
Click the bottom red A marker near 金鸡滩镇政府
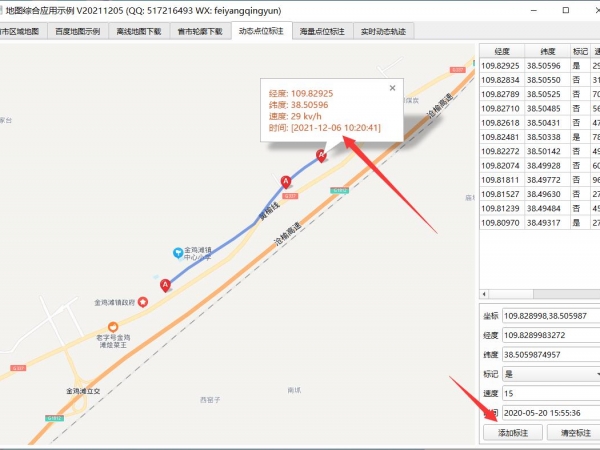(x=165, y=285)
